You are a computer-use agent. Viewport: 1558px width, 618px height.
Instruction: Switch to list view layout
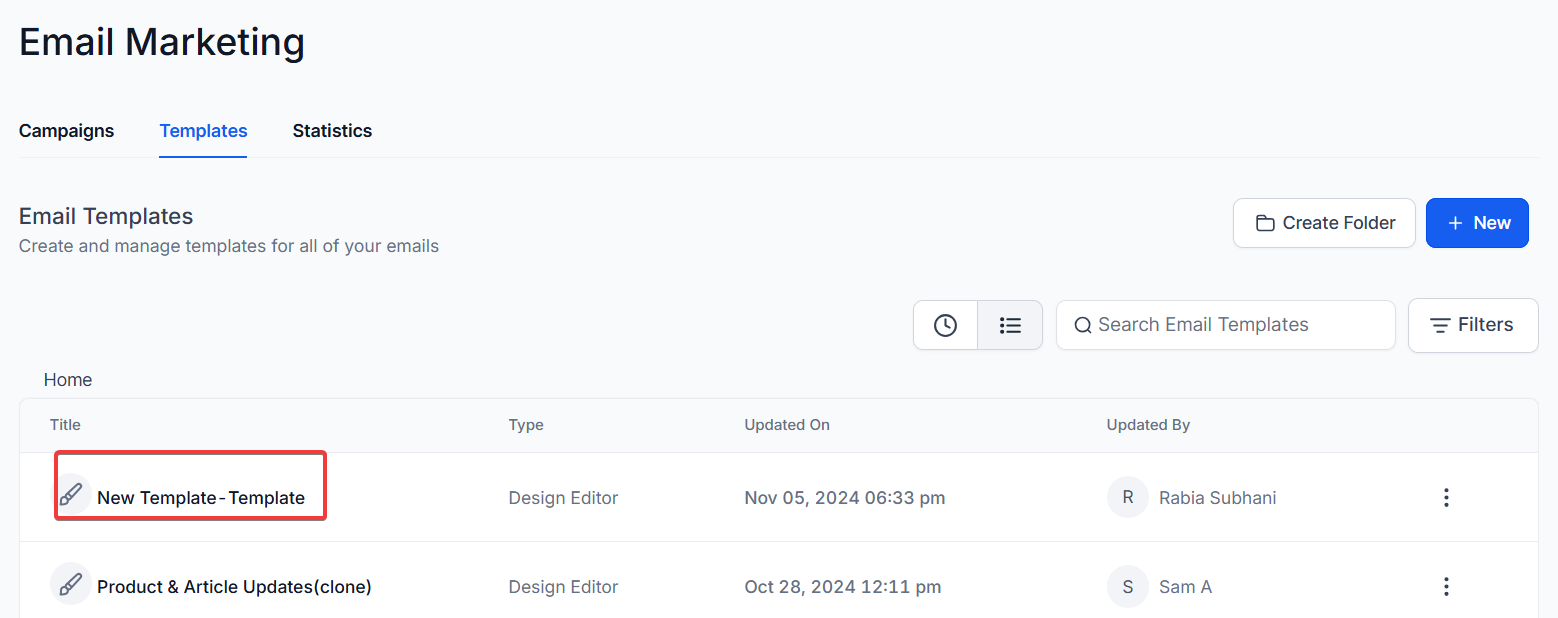pos(1010,325)
